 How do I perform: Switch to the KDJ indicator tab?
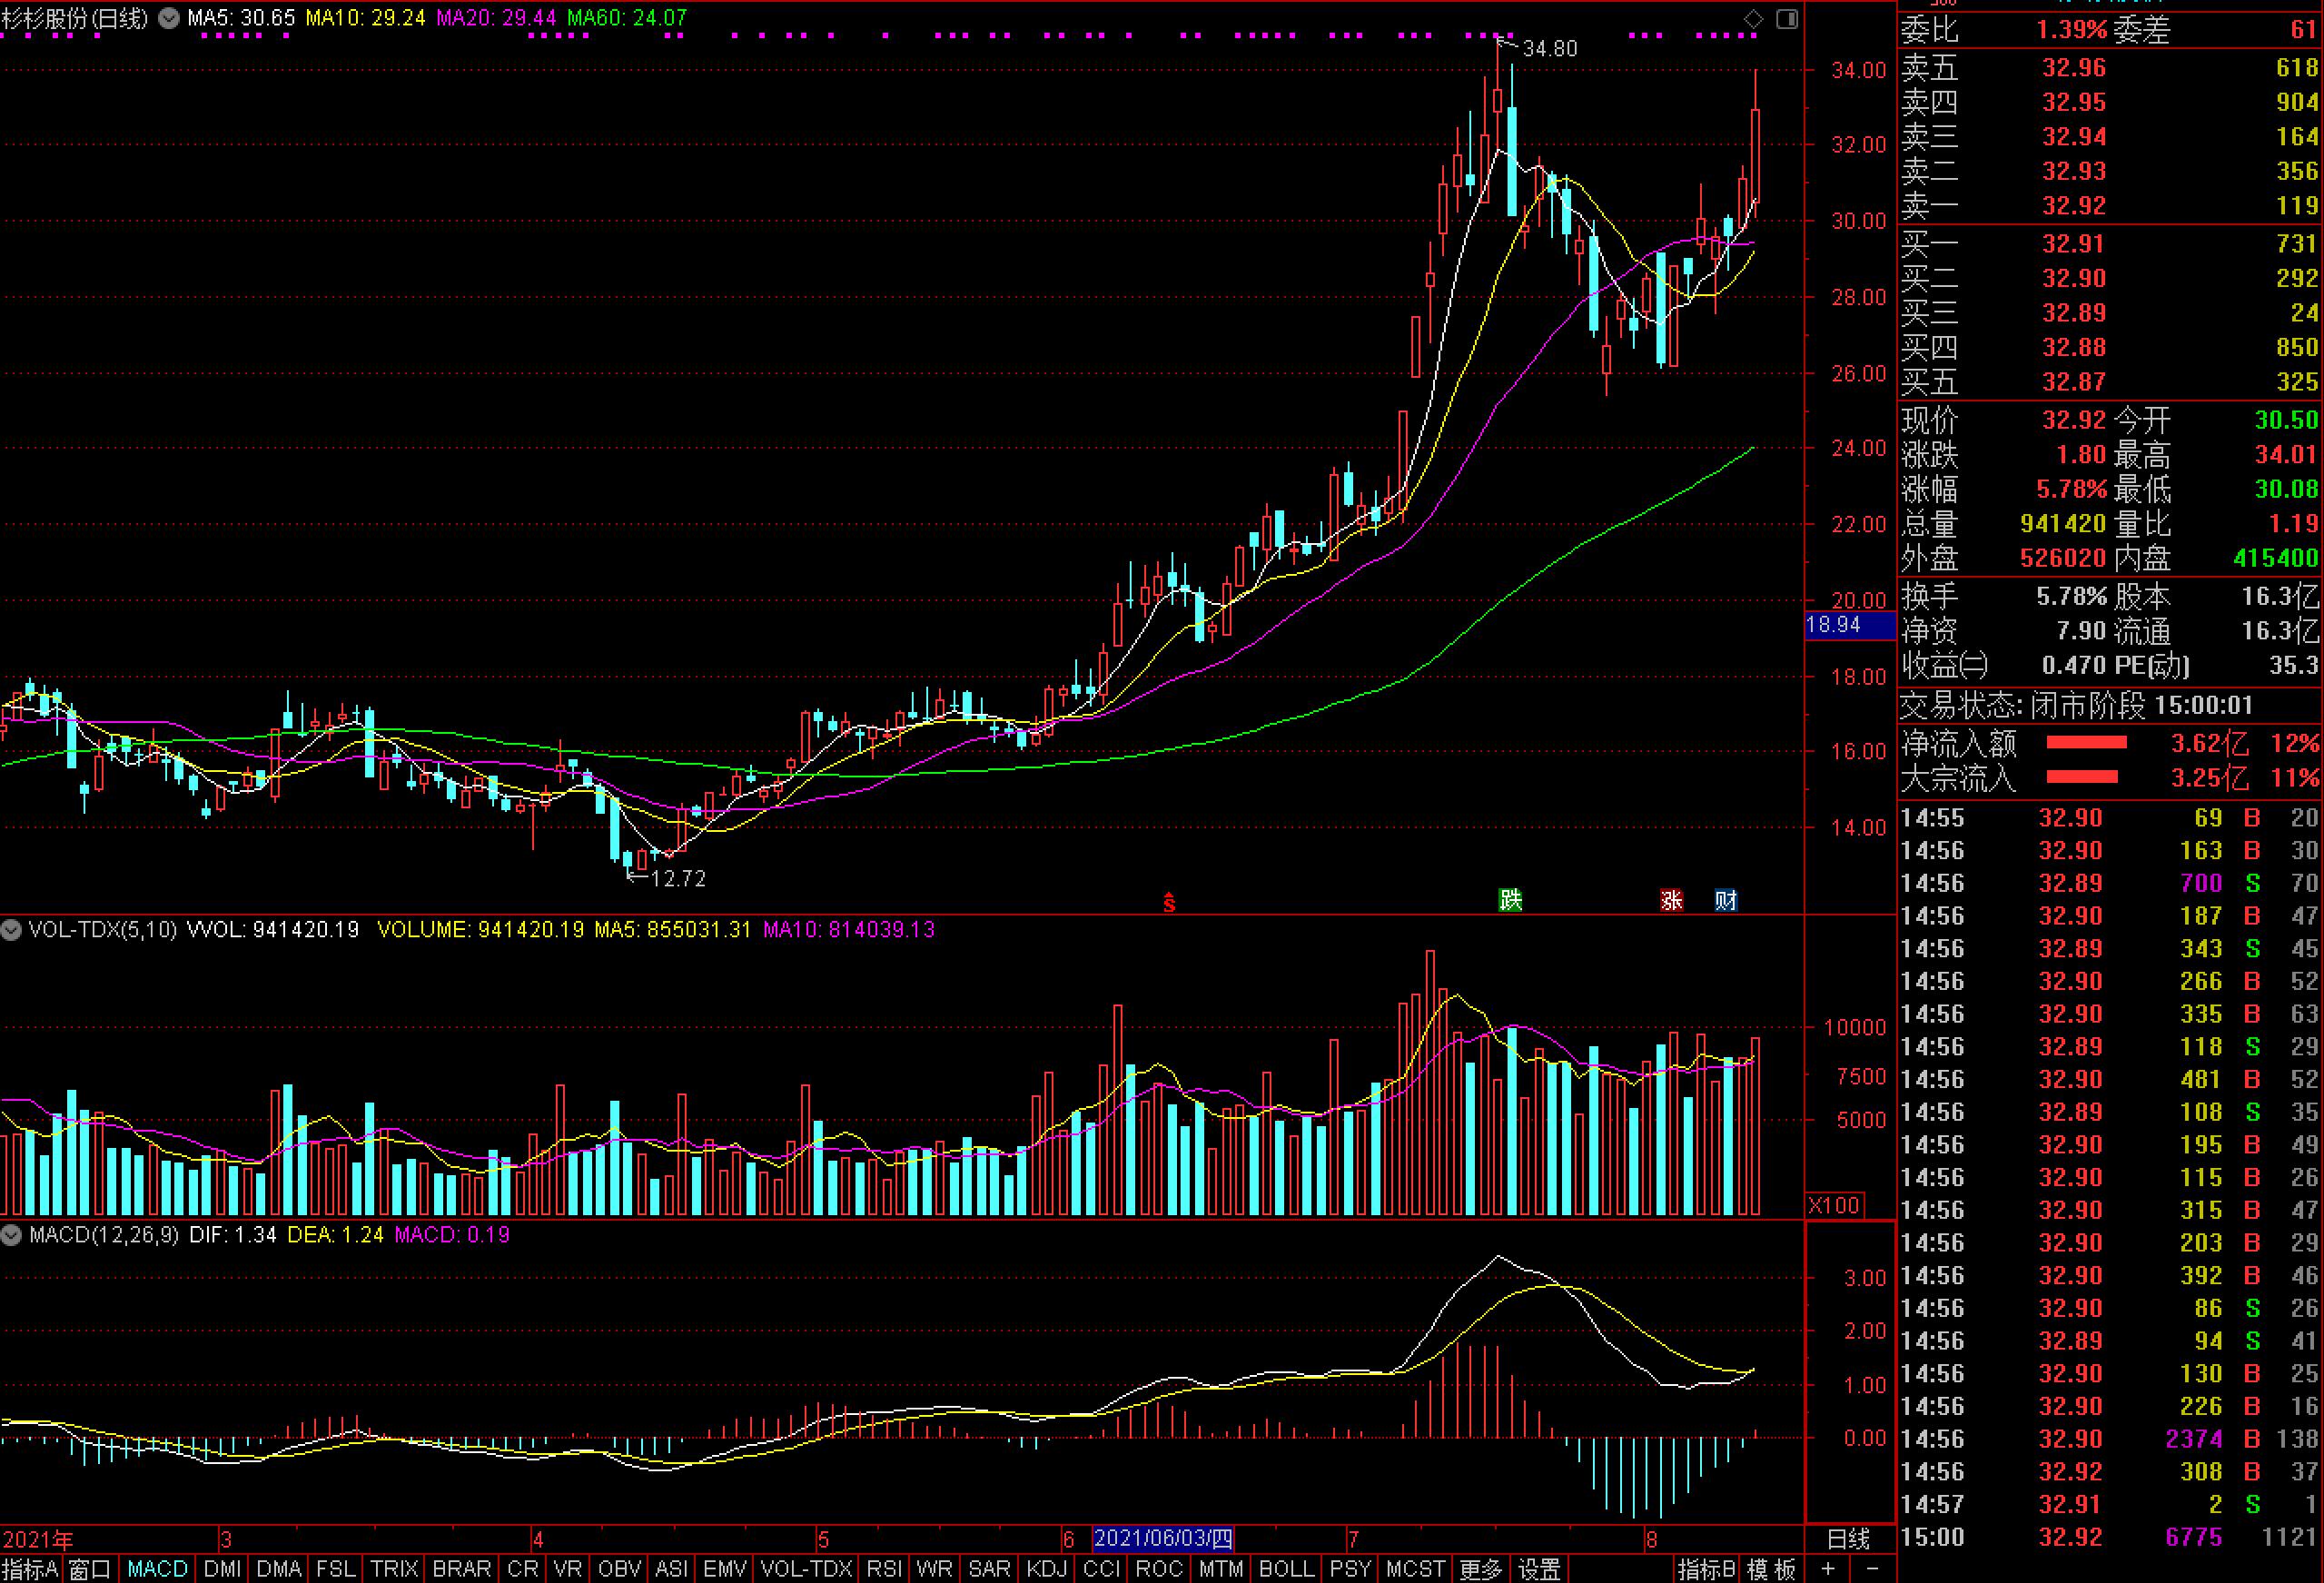pyautogui.click(x=1047, y=1569)
